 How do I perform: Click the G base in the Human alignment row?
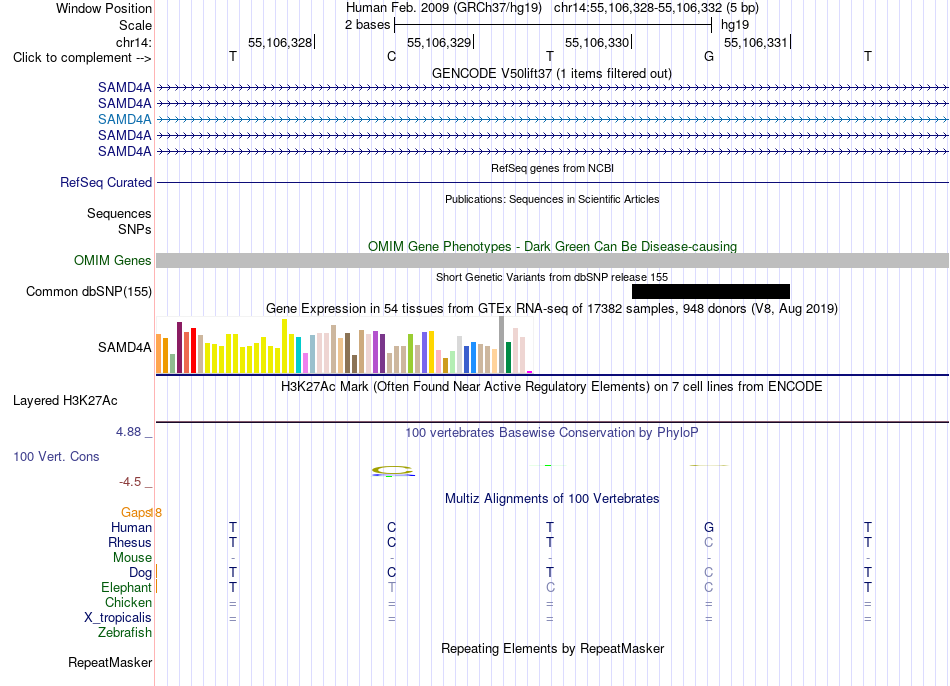coord(709,527)
